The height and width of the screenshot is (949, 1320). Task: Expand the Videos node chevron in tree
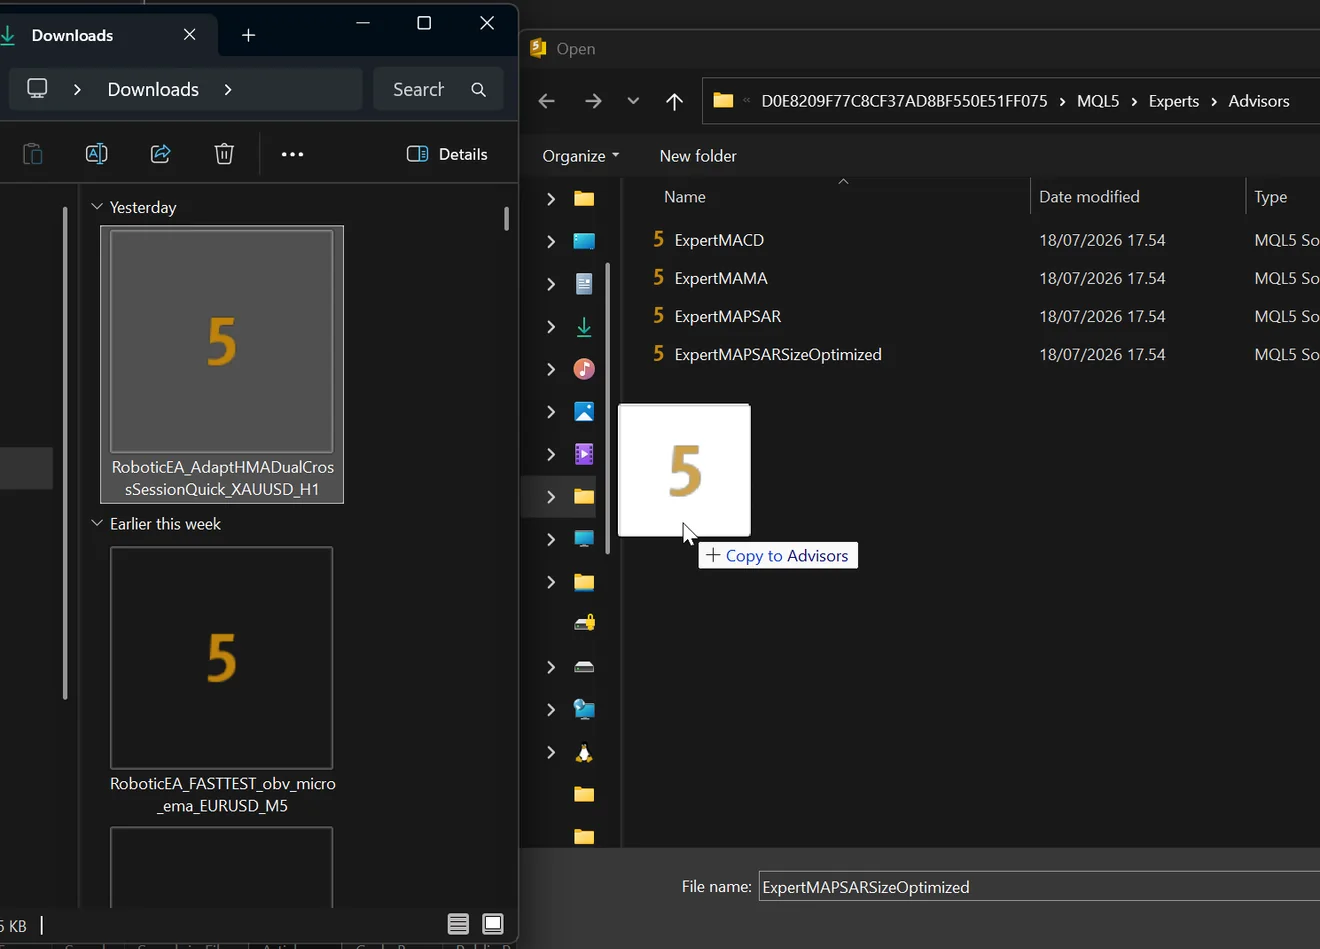551,454
